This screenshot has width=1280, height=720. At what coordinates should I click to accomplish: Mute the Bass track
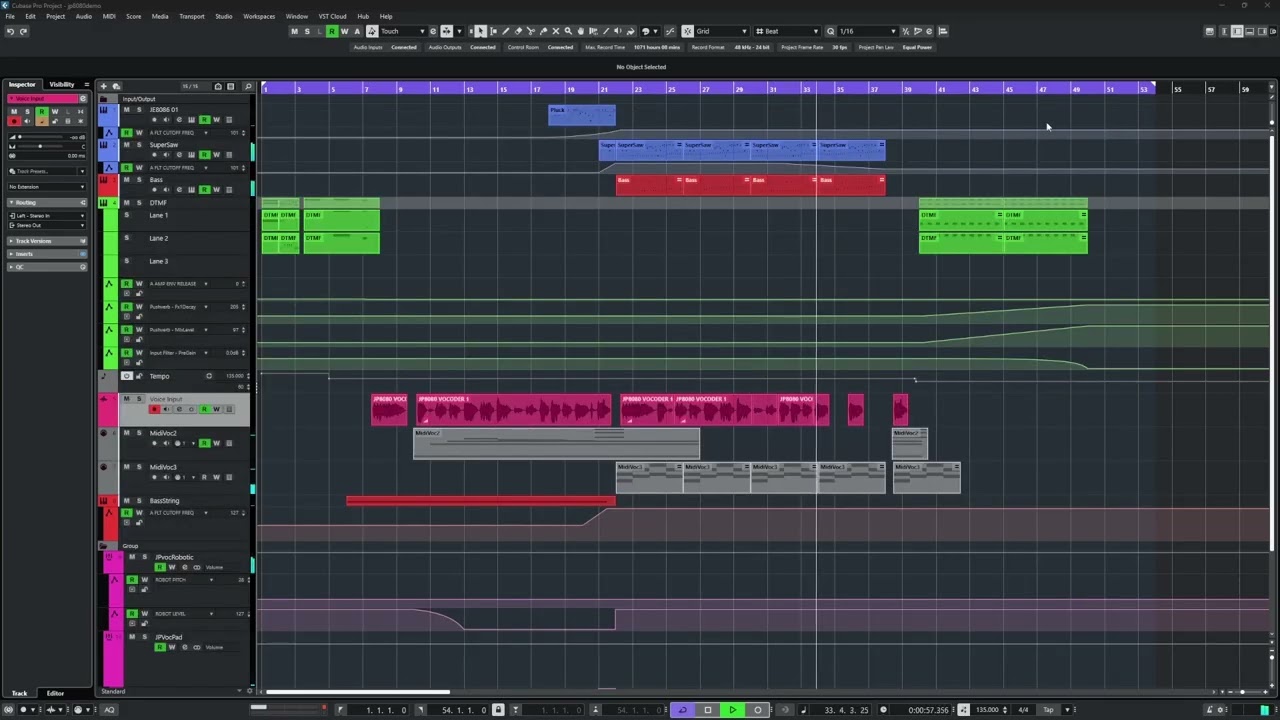click(127, 180)
